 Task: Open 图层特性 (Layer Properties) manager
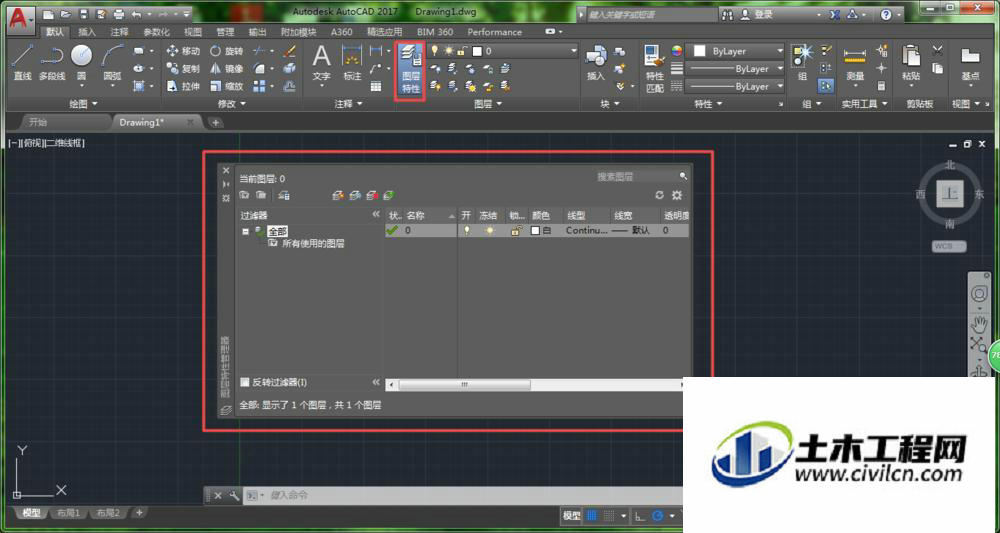410,69
